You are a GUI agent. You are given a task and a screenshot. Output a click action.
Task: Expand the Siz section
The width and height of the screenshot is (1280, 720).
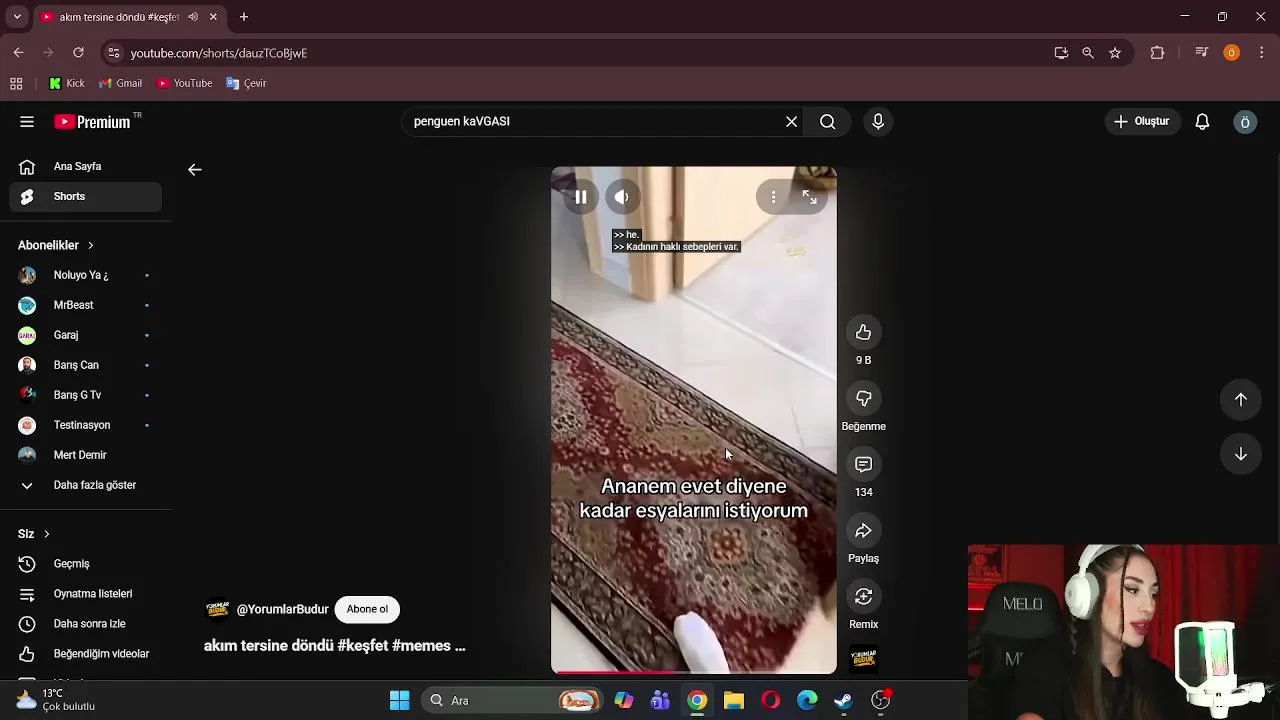34,534
